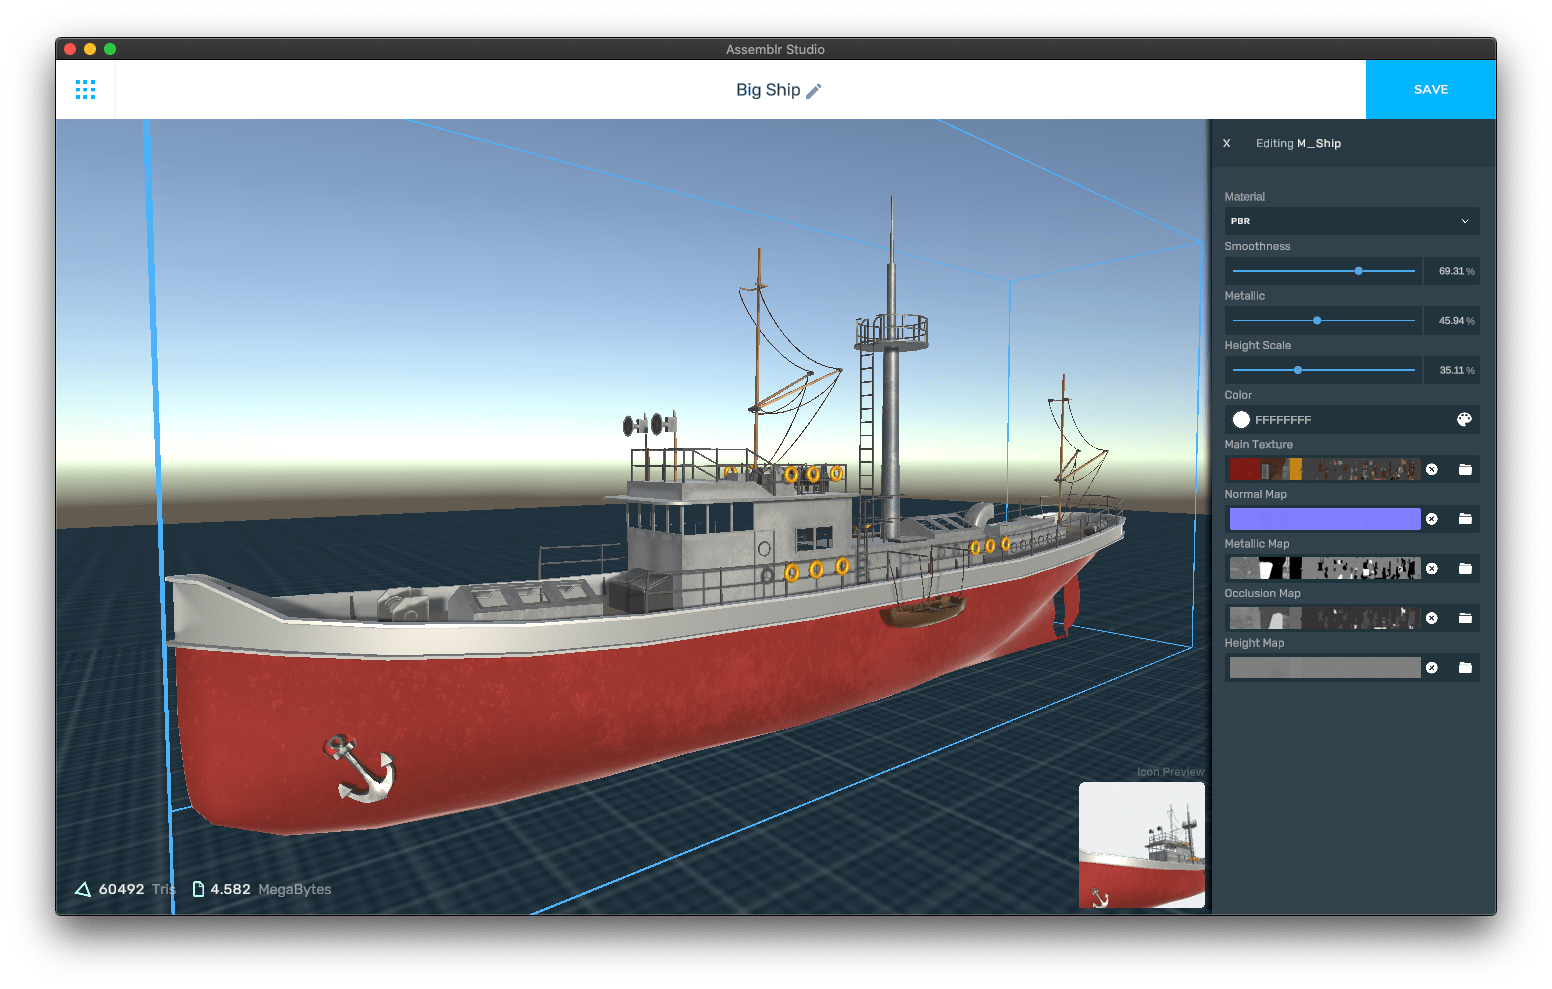Remove the Normal Map
Image resolution: width=1552 pixels, height=989 pixels.
1432,519
